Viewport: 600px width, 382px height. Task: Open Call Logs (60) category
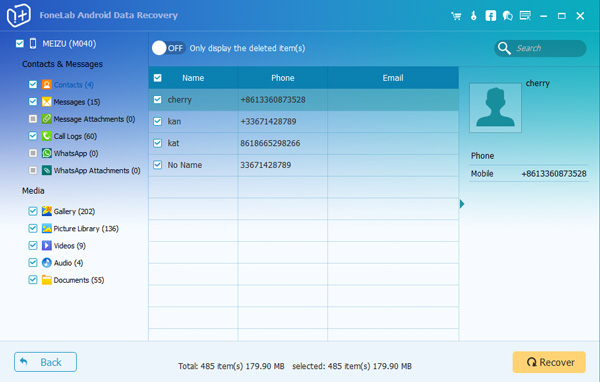[75, 136]
